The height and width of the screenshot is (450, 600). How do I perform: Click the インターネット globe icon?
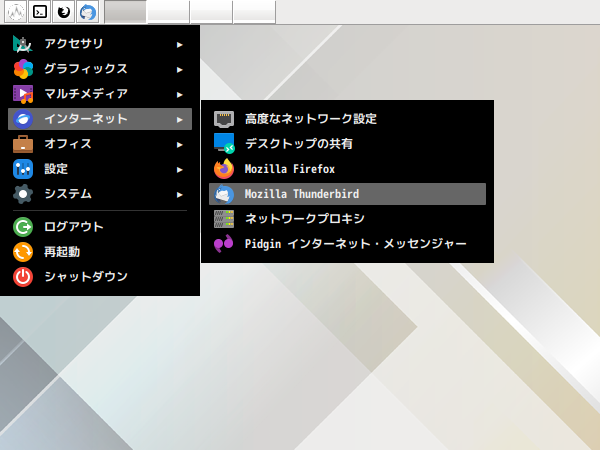point(23,119)
